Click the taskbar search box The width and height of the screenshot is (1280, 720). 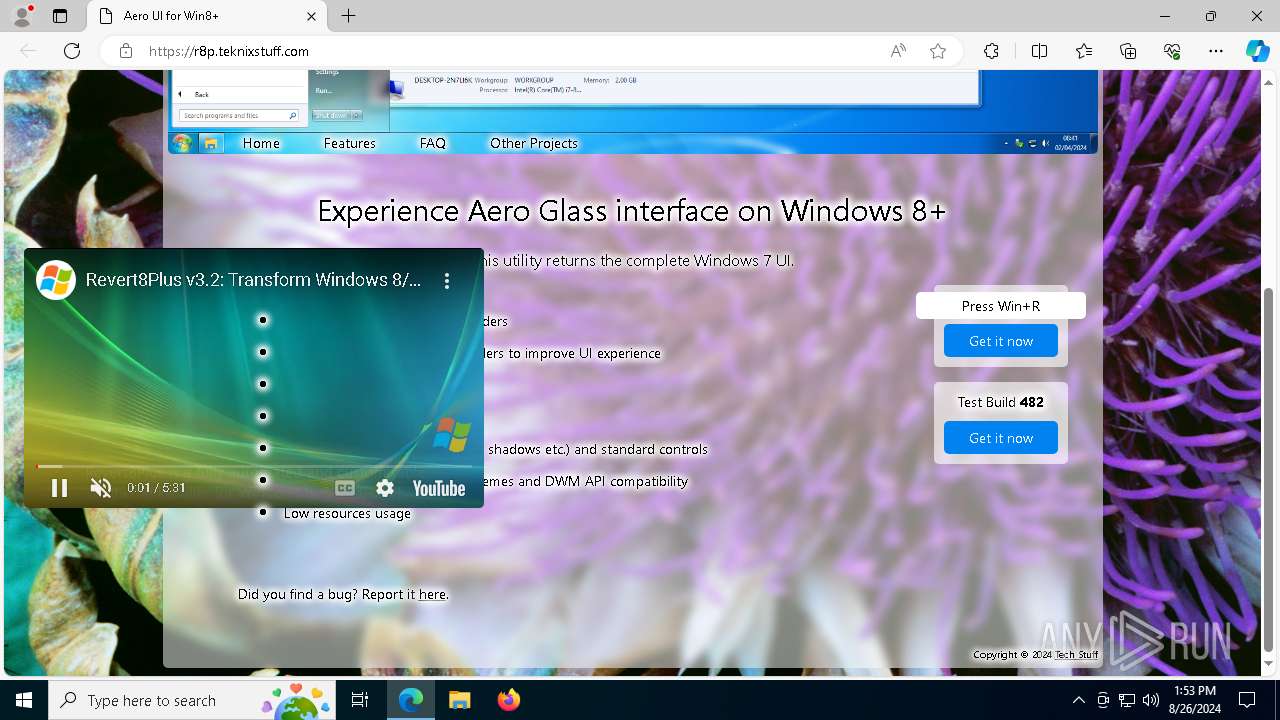tap(192, 700)
